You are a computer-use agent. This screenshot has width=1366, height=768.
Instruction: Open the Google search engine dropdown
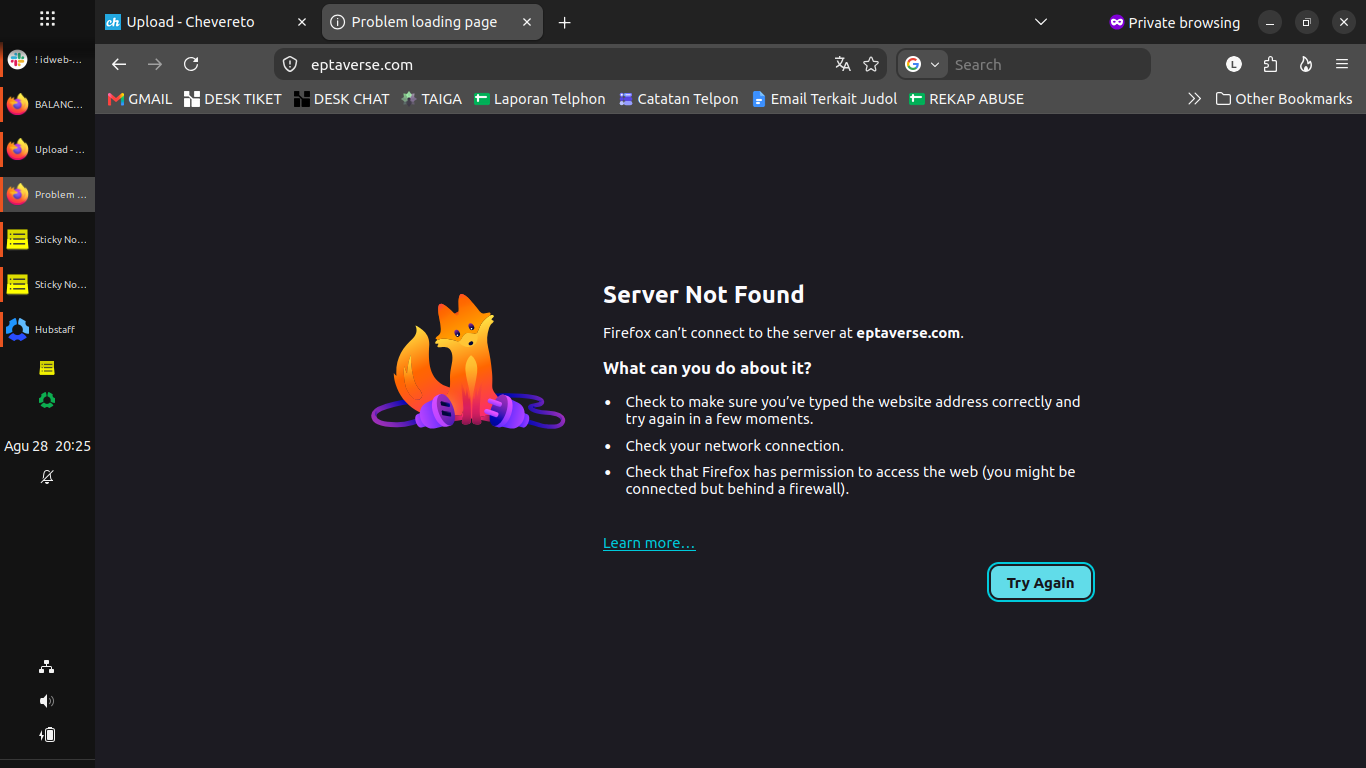point(923,64)
